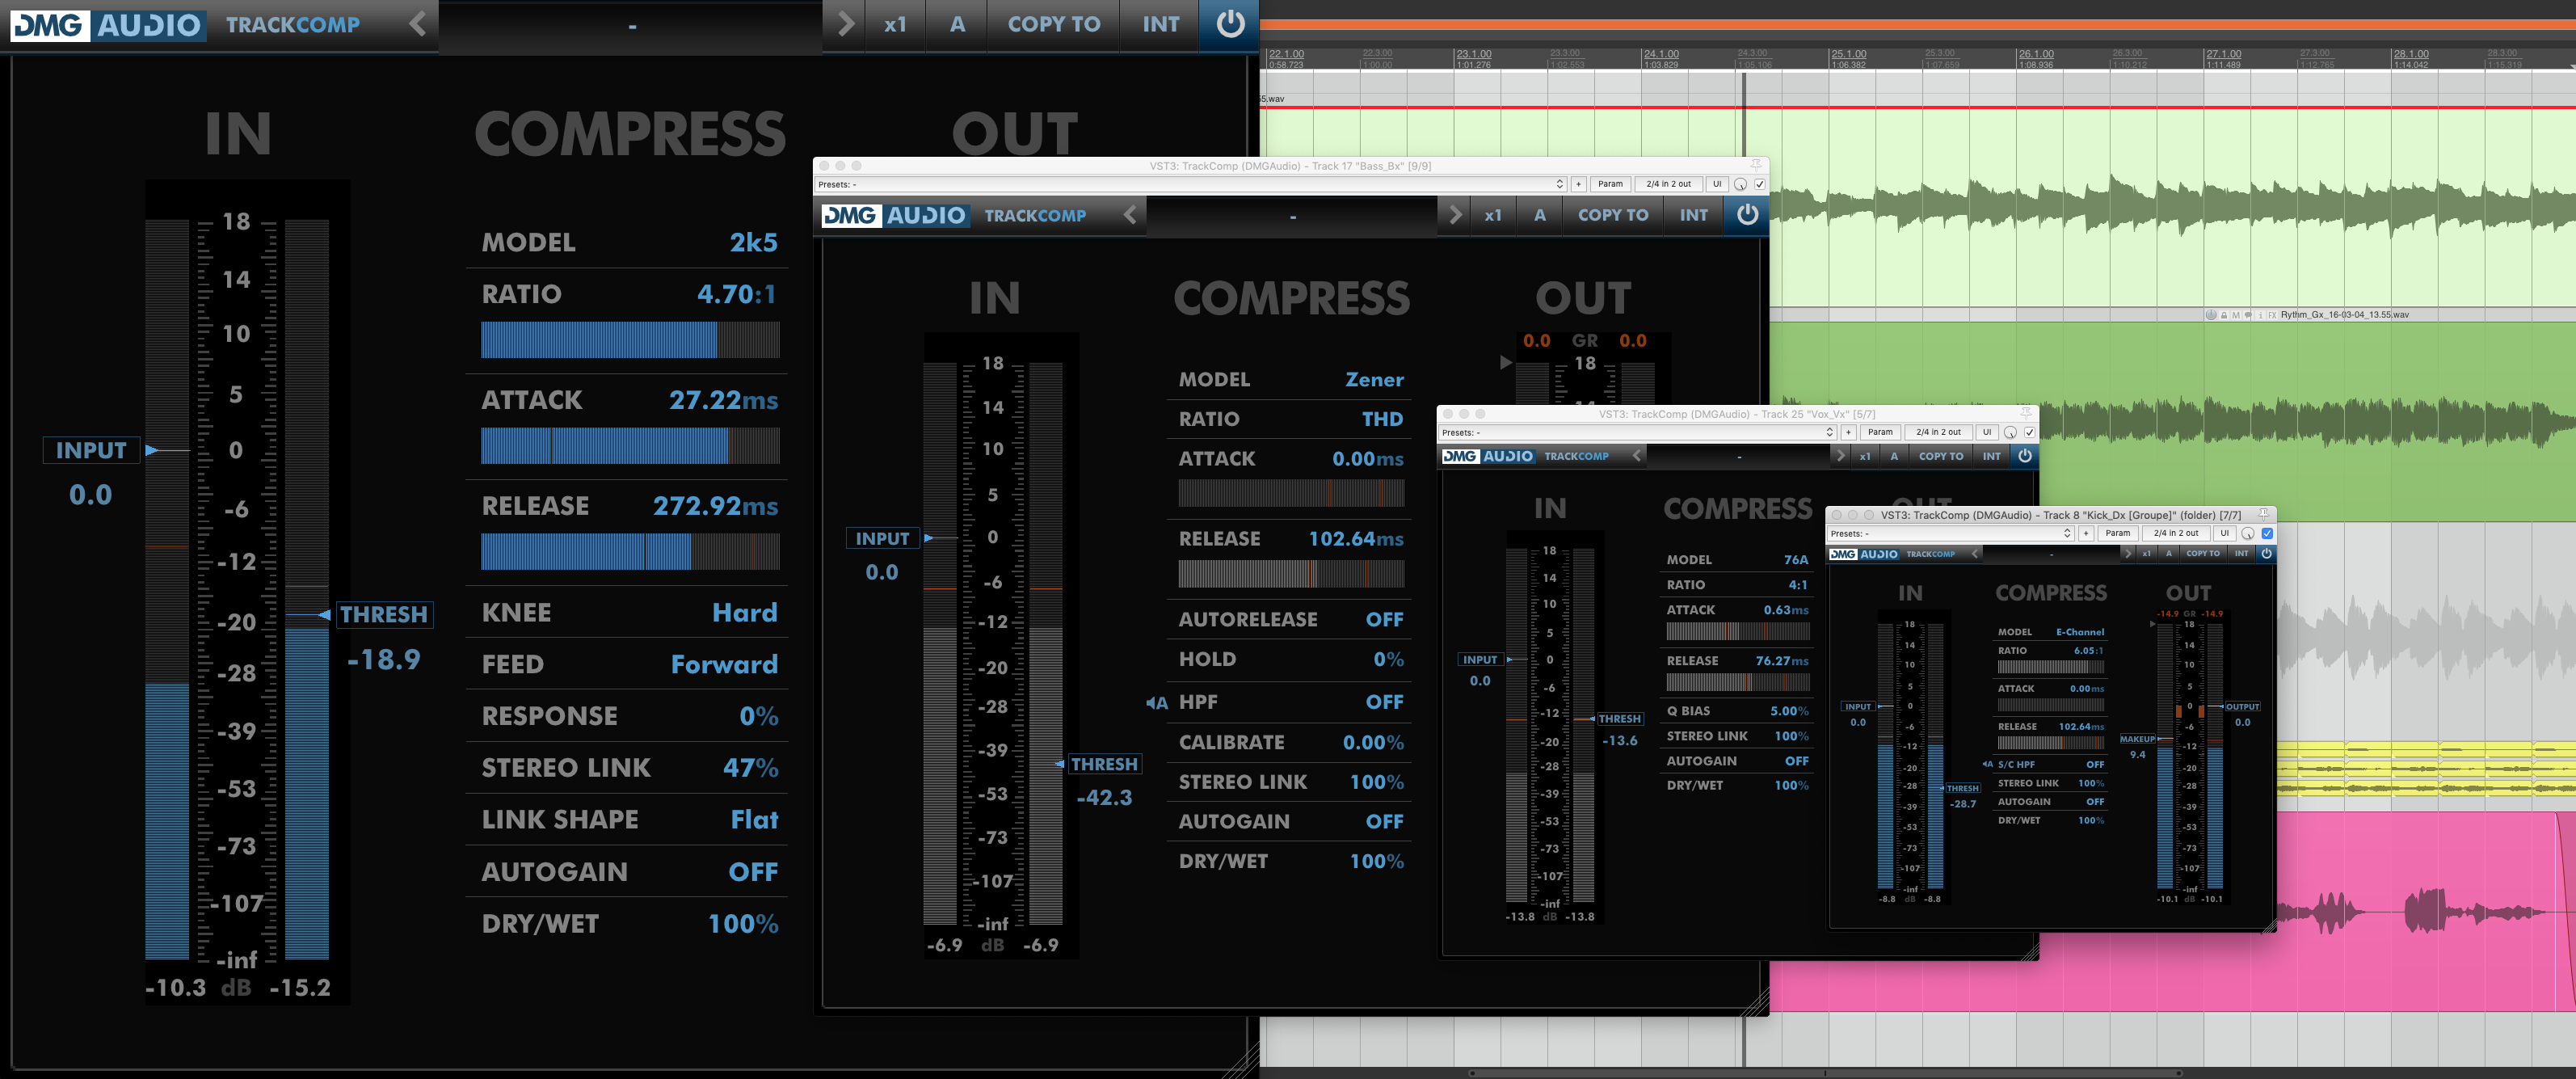
Task: Open Presets dropdown in Vox_Vx window
Action: click(1637, 432)
